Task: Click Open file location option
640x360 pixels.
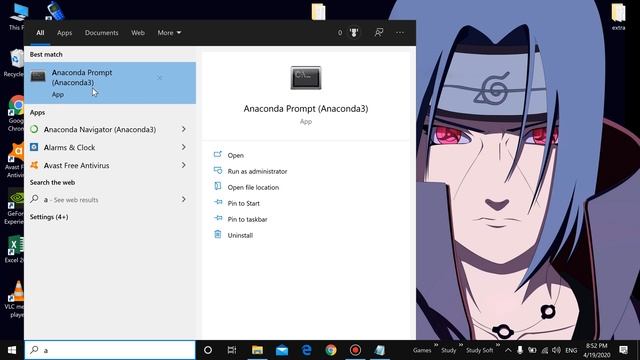Action: 253,187
